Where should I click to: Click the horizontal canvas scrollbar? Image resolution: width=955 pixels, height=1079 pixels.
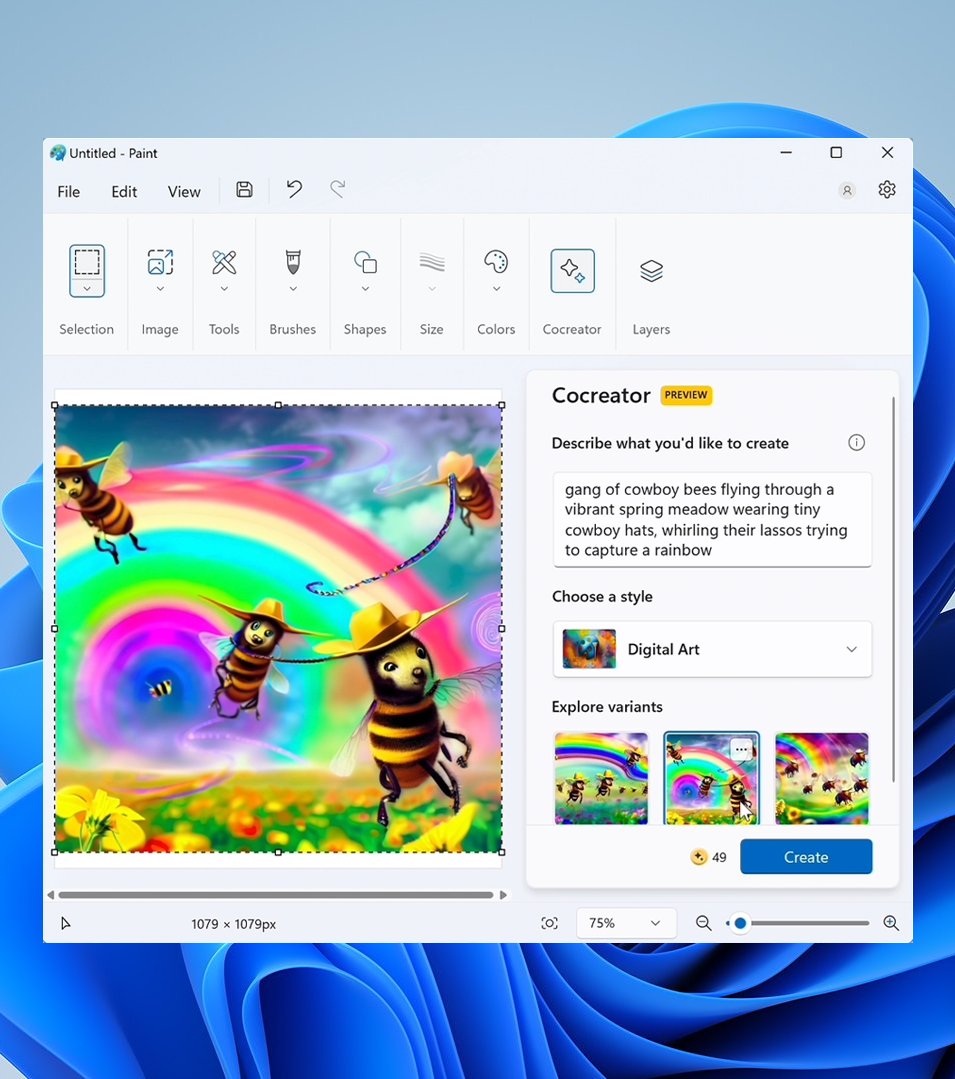(276, 895)
